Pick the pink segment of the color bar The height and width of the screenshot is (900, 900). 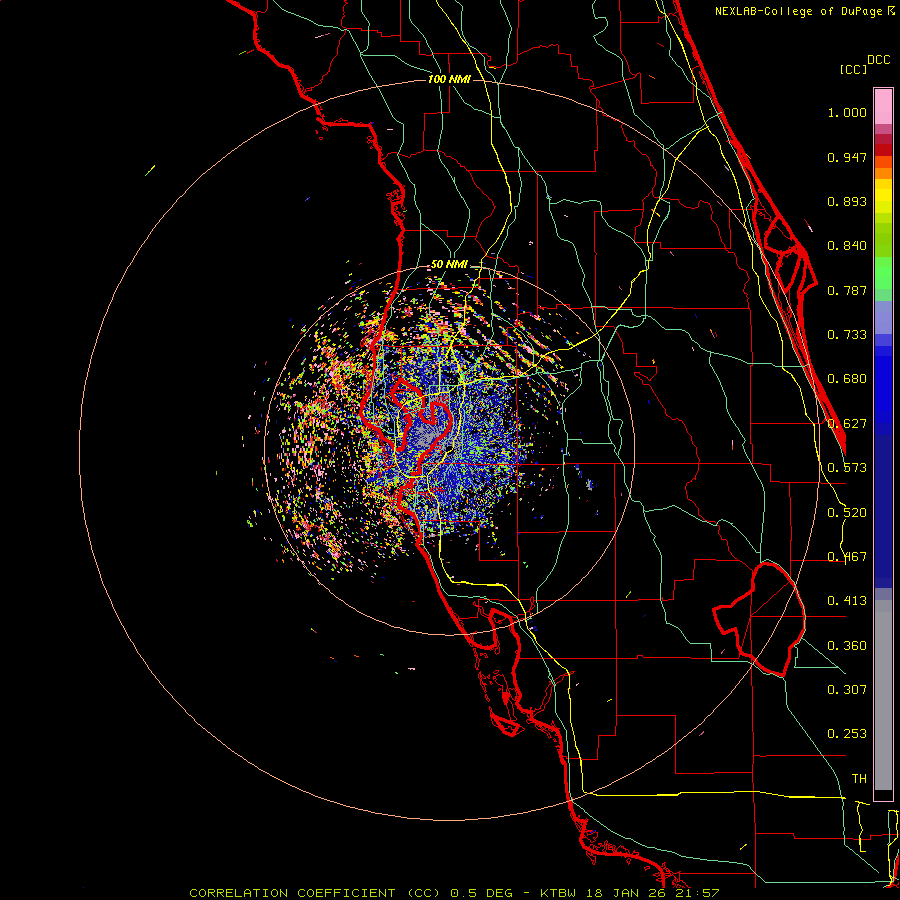[x=883, y=107]
